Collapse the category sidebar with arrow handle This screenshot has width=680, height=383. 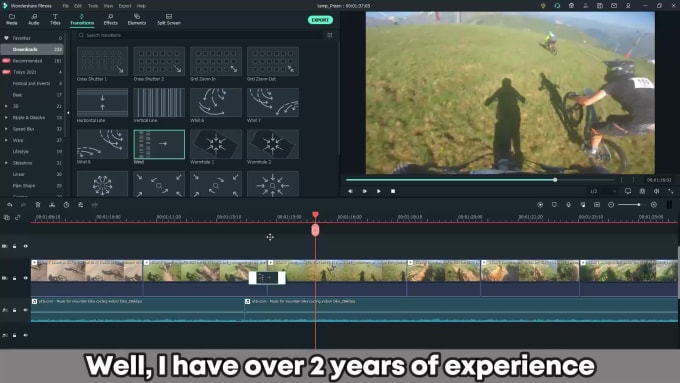click(68, 113)
